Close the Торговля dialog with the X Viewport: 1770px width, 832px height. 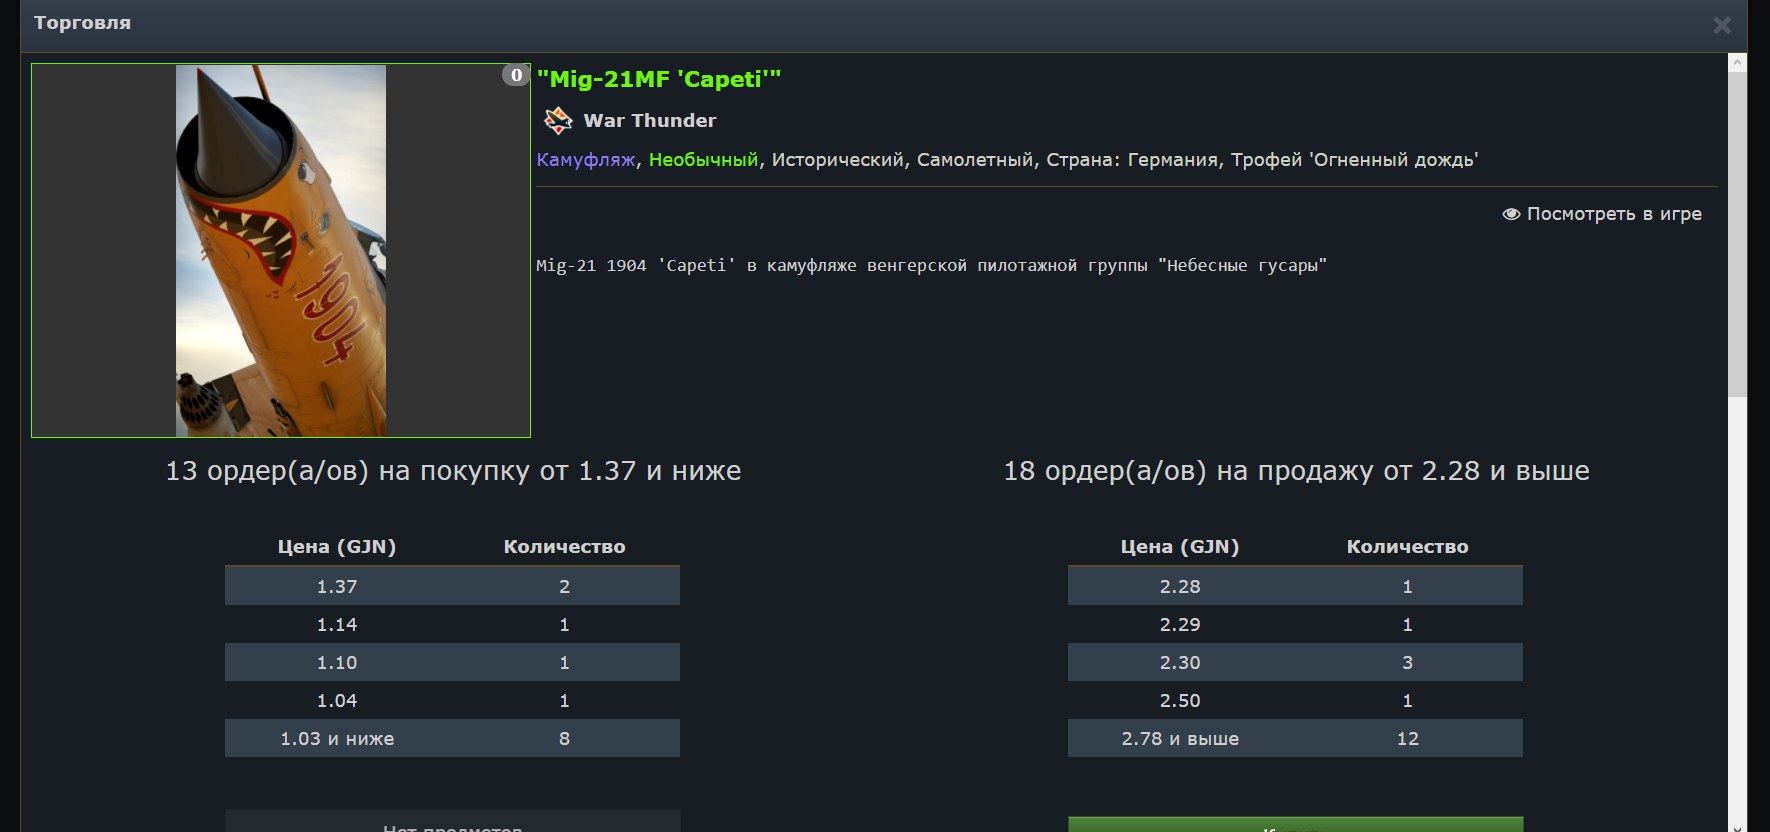click(x=1721, y=25)
